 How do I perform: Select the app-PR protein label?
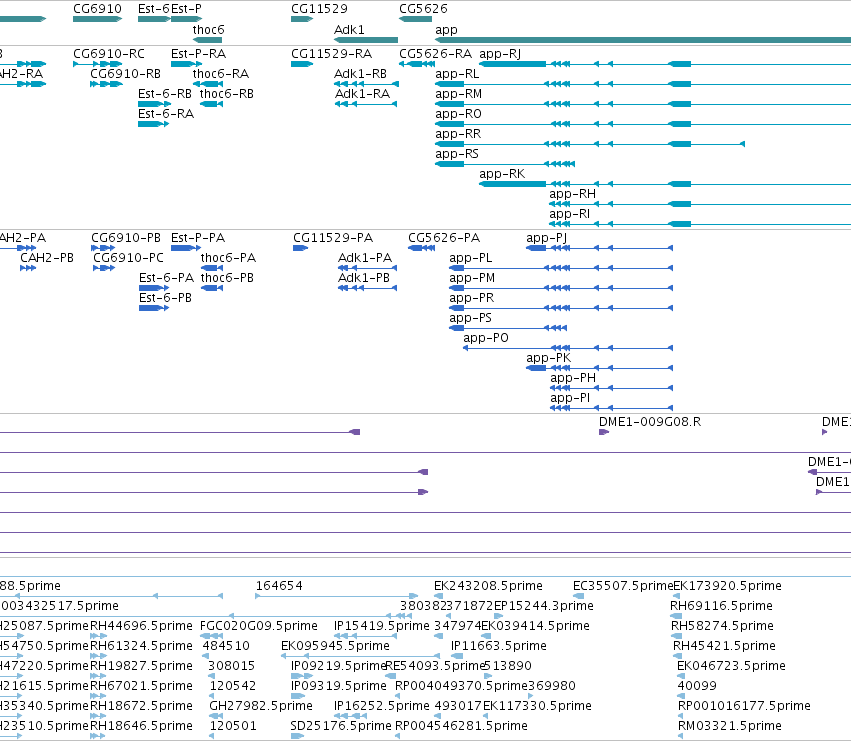472,298
